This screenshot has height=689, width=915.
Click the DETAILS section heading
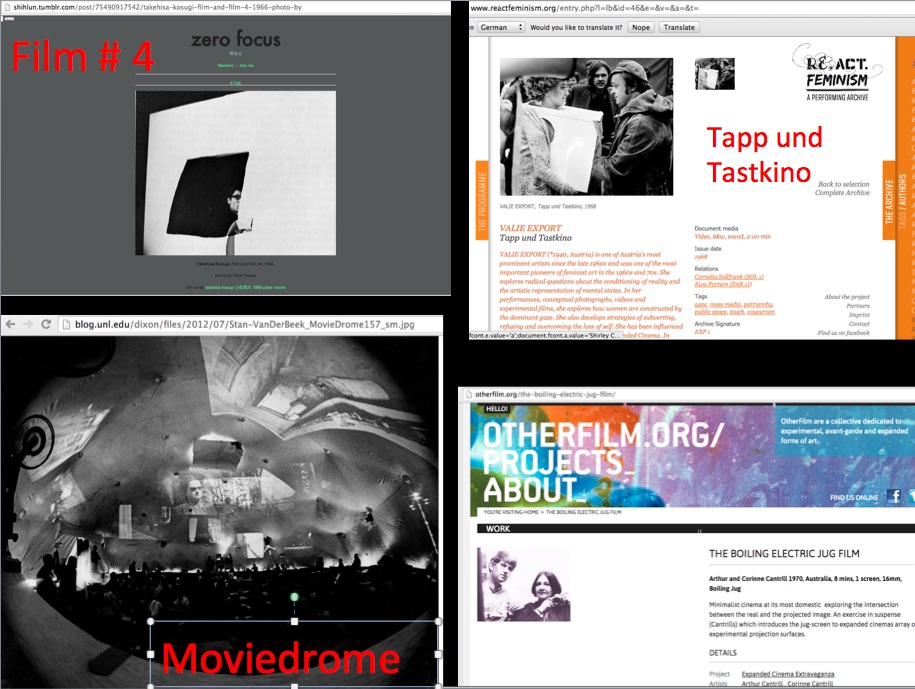[x=723, y=653]
